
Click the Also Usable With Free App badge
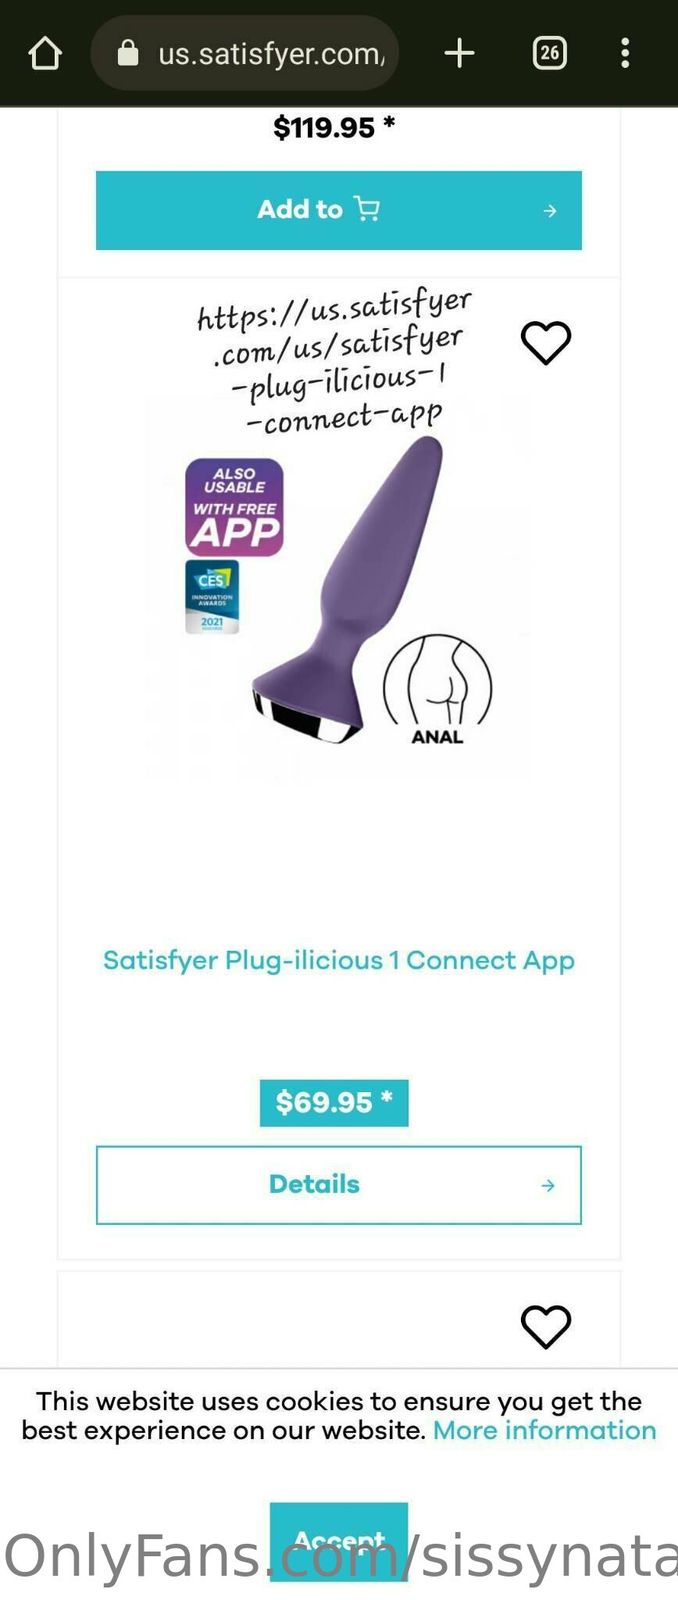coord(234,508)
